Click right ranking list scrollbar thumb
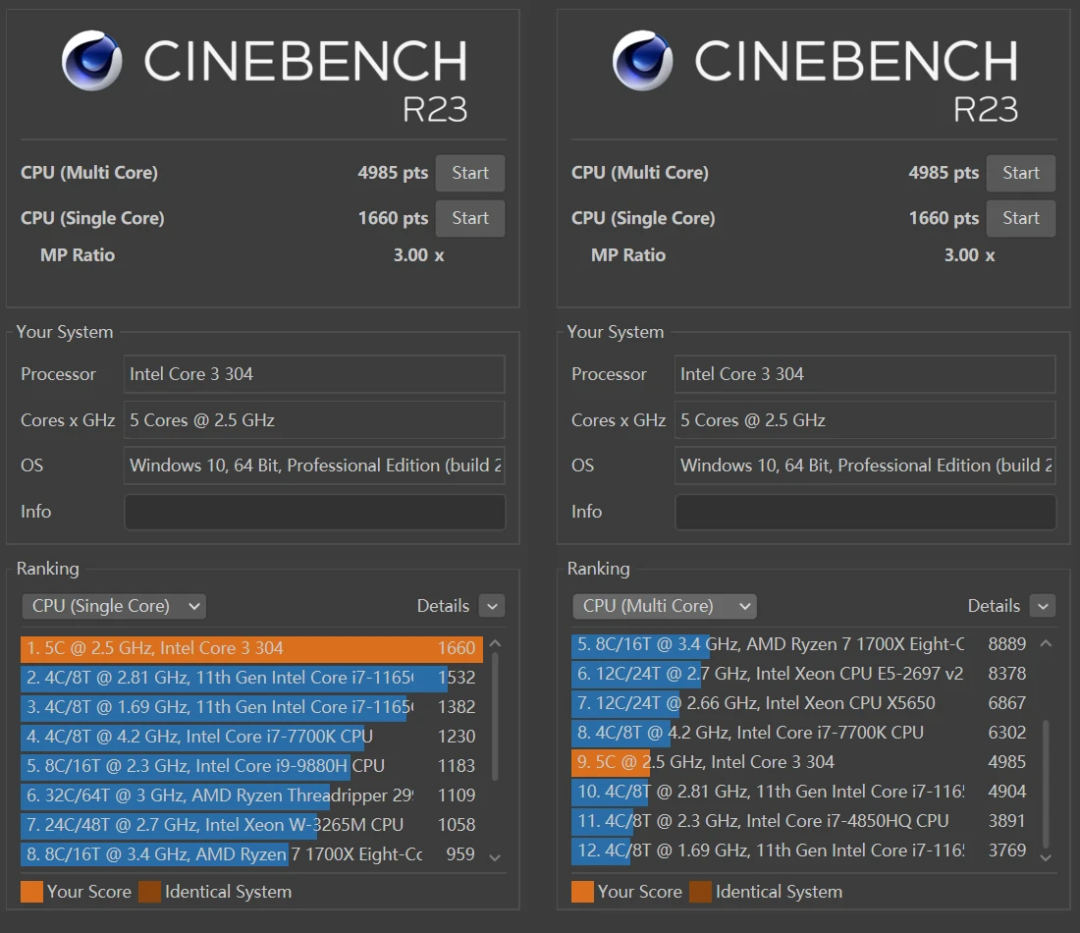 pyautogui.click(x=1046, y=784)
